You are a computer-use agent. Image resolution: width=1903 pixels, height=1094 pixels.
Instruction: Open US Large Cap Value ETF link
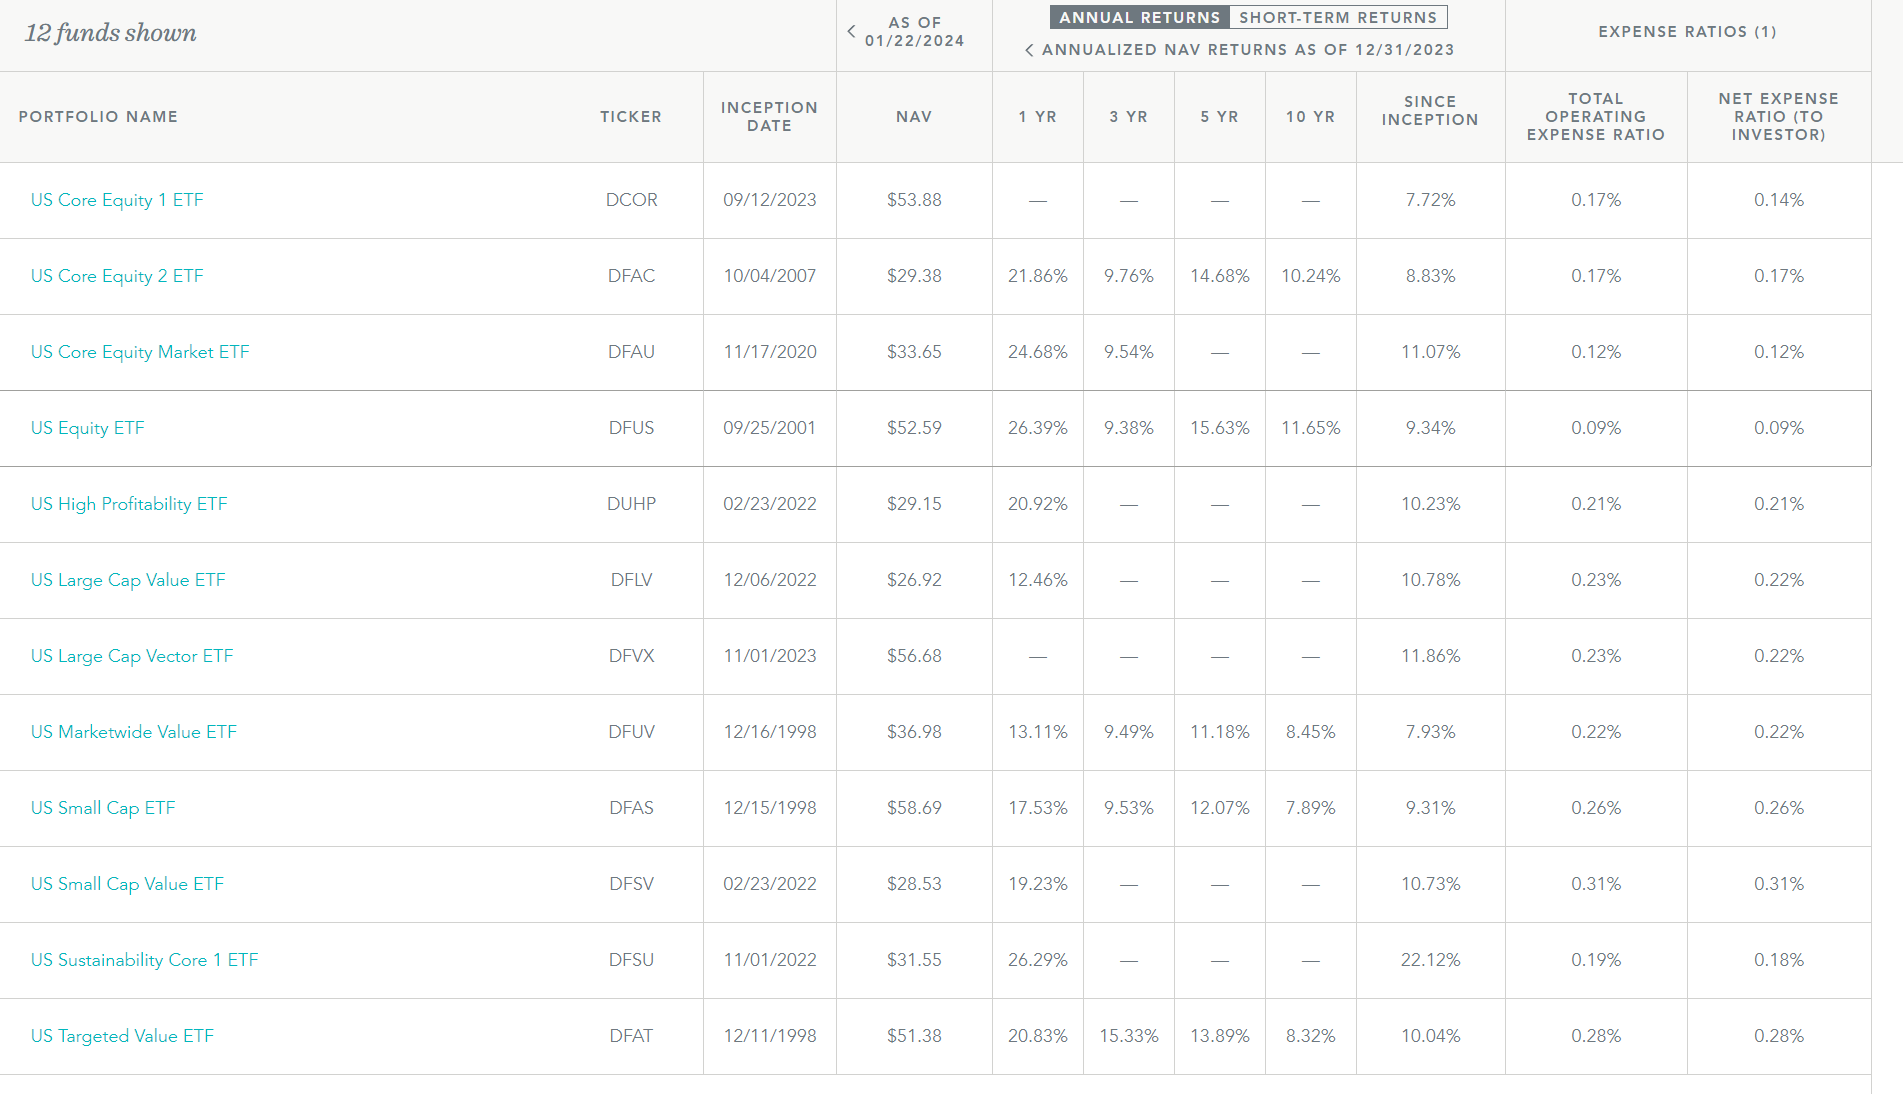[x=128, y=580]
